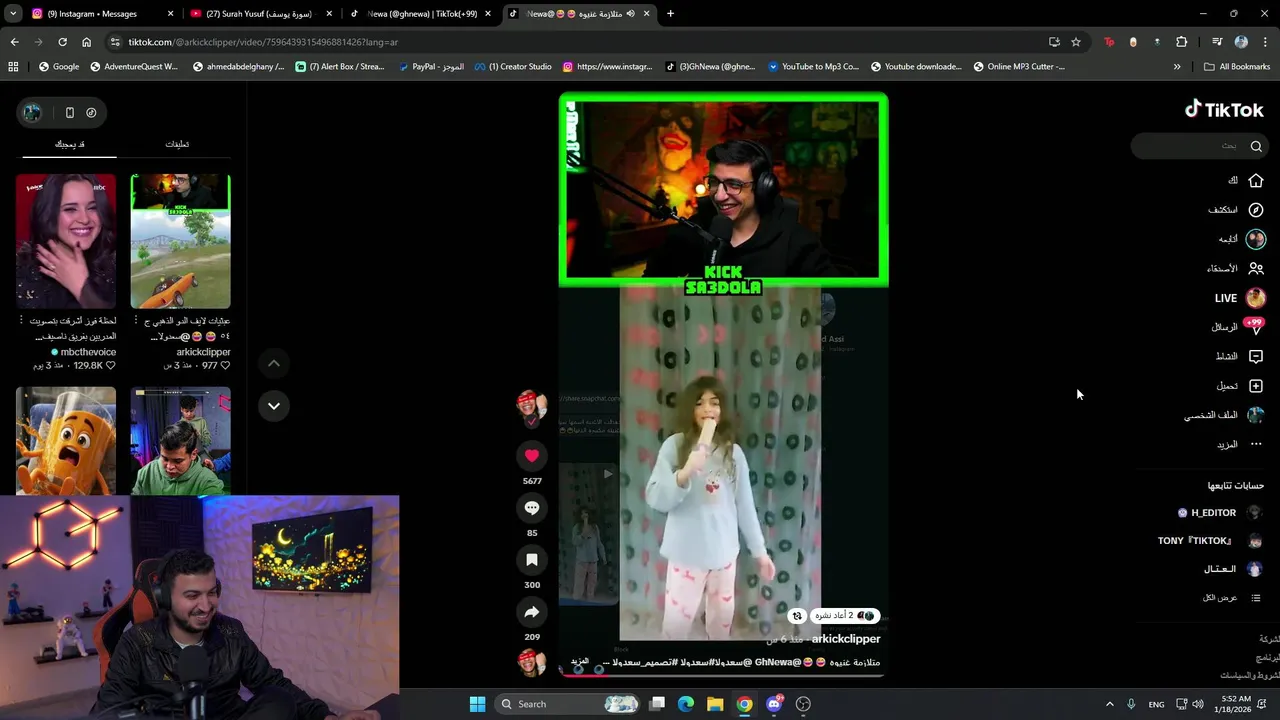
Task: Open the Chrome extensions puzzle icon
Action: coord(1182,42)
